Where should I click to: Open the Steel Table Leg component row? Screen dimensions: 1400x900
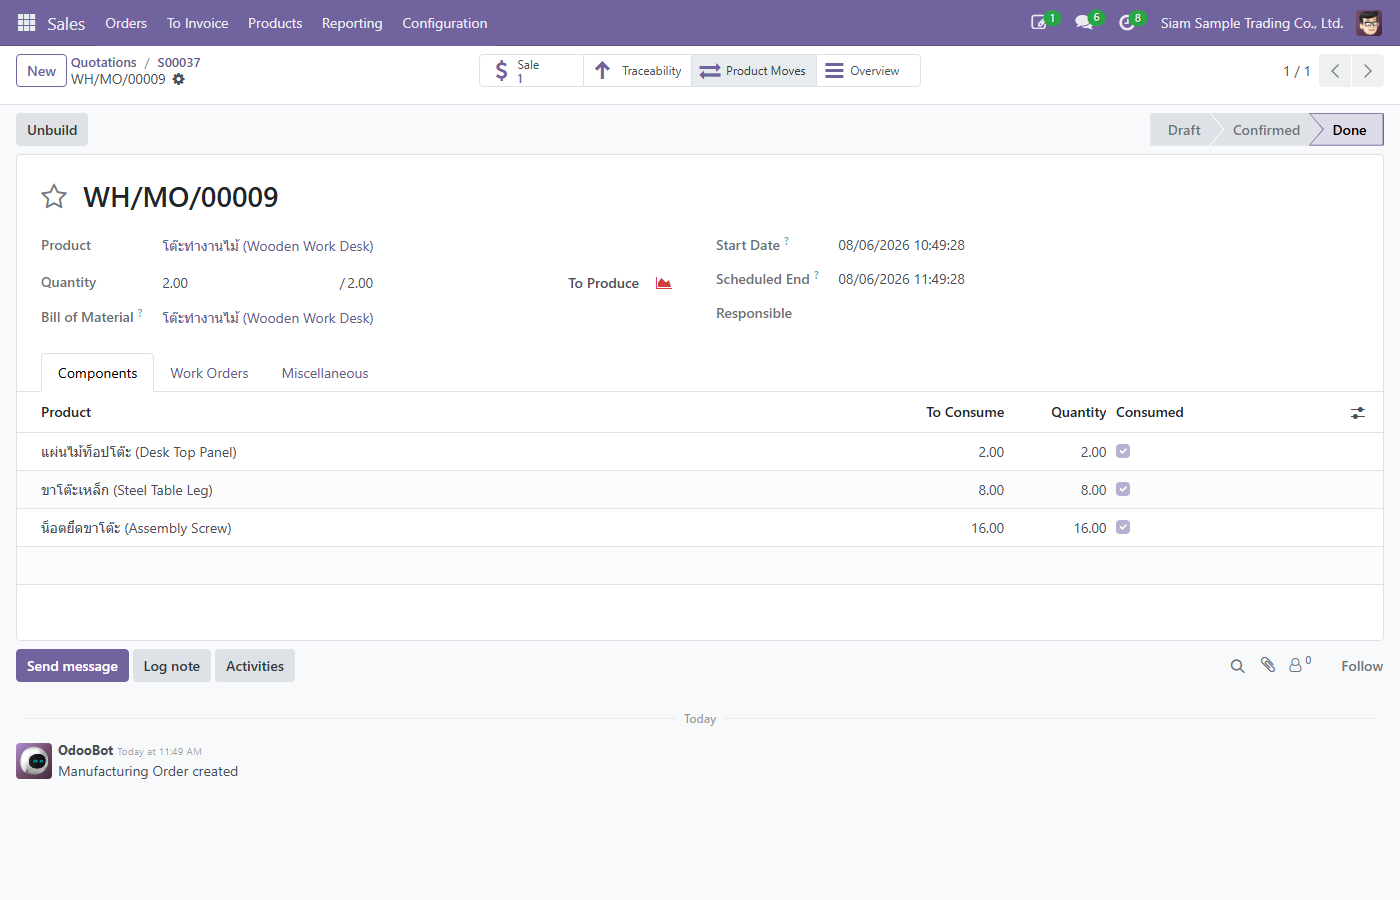tap(700, 490)
